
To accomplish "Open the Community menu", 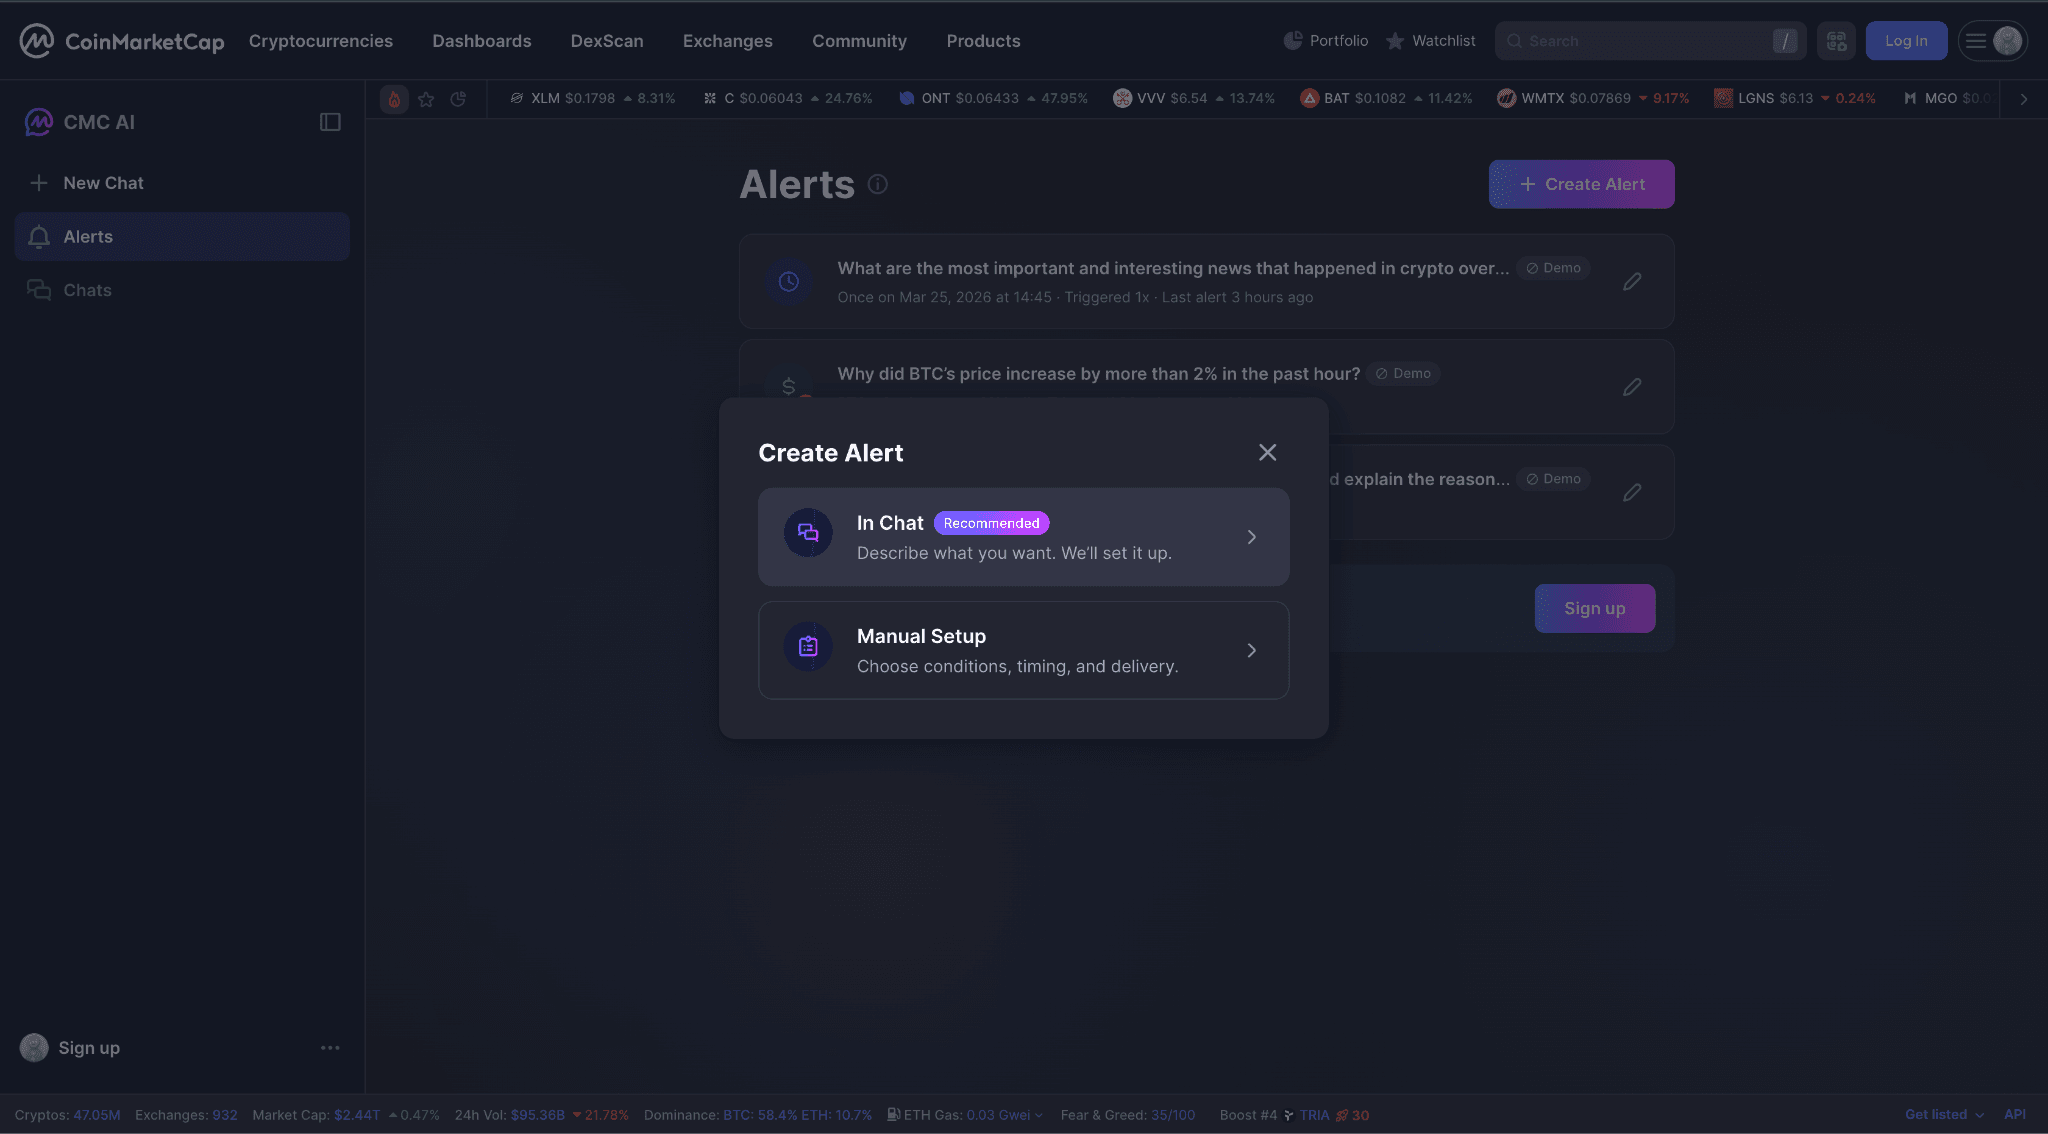I will pyautogui.click(x=860, y=41).
